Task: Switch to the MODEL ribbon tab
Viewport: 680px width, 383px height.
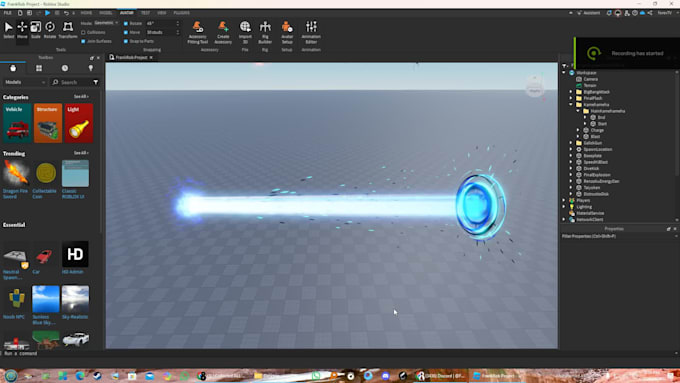Action: [105, 13]
